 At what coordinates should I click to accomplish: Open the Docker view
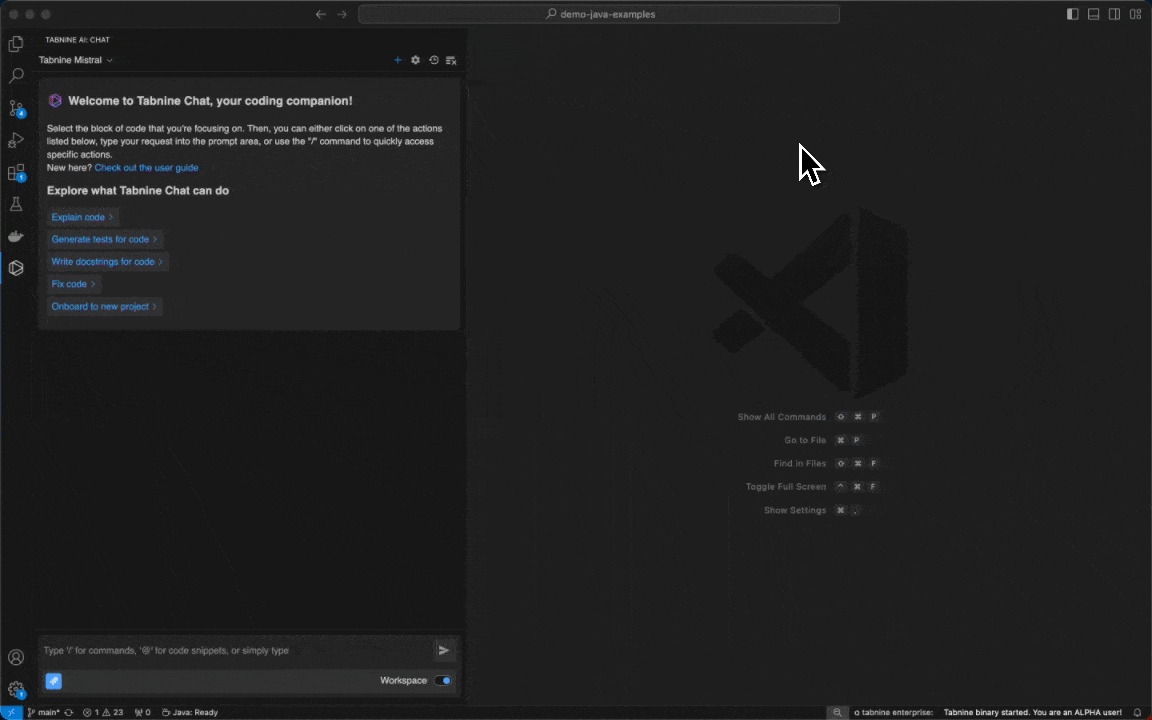[x=15, y=236]
